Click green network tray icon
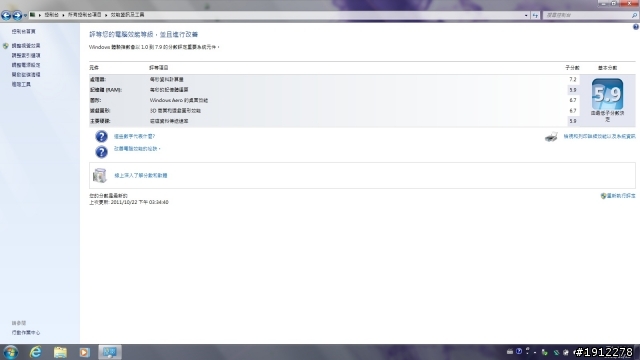Viewport: 640px width, 360px height. [556, 352]
